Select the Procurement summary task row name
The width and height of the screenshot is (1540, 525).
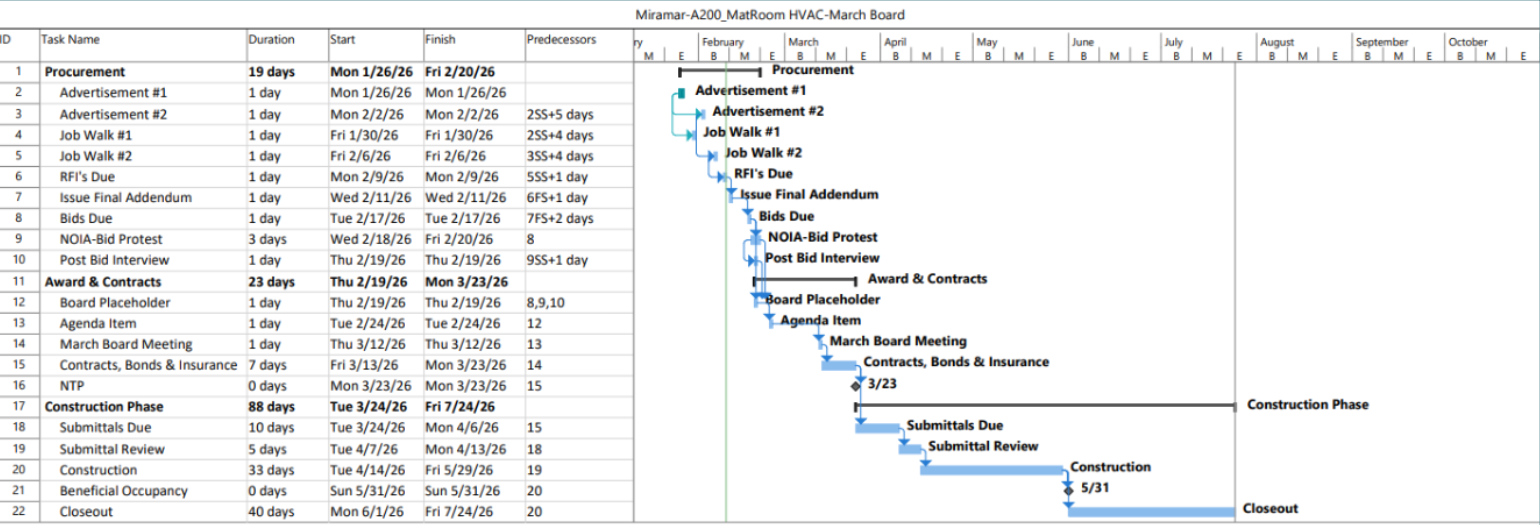coord(85,72)
